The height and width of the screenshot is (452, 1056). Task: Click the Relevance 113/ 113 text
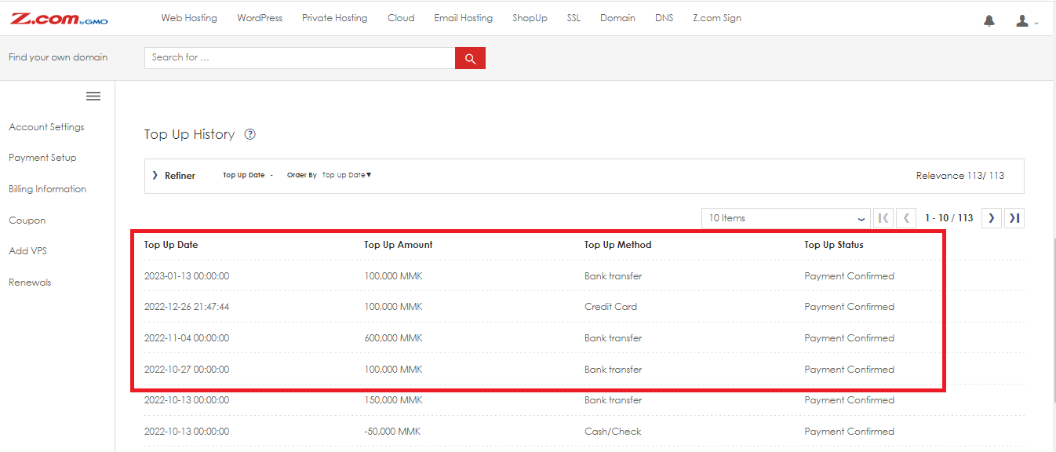pyautogui.click(x=960, y=176)
